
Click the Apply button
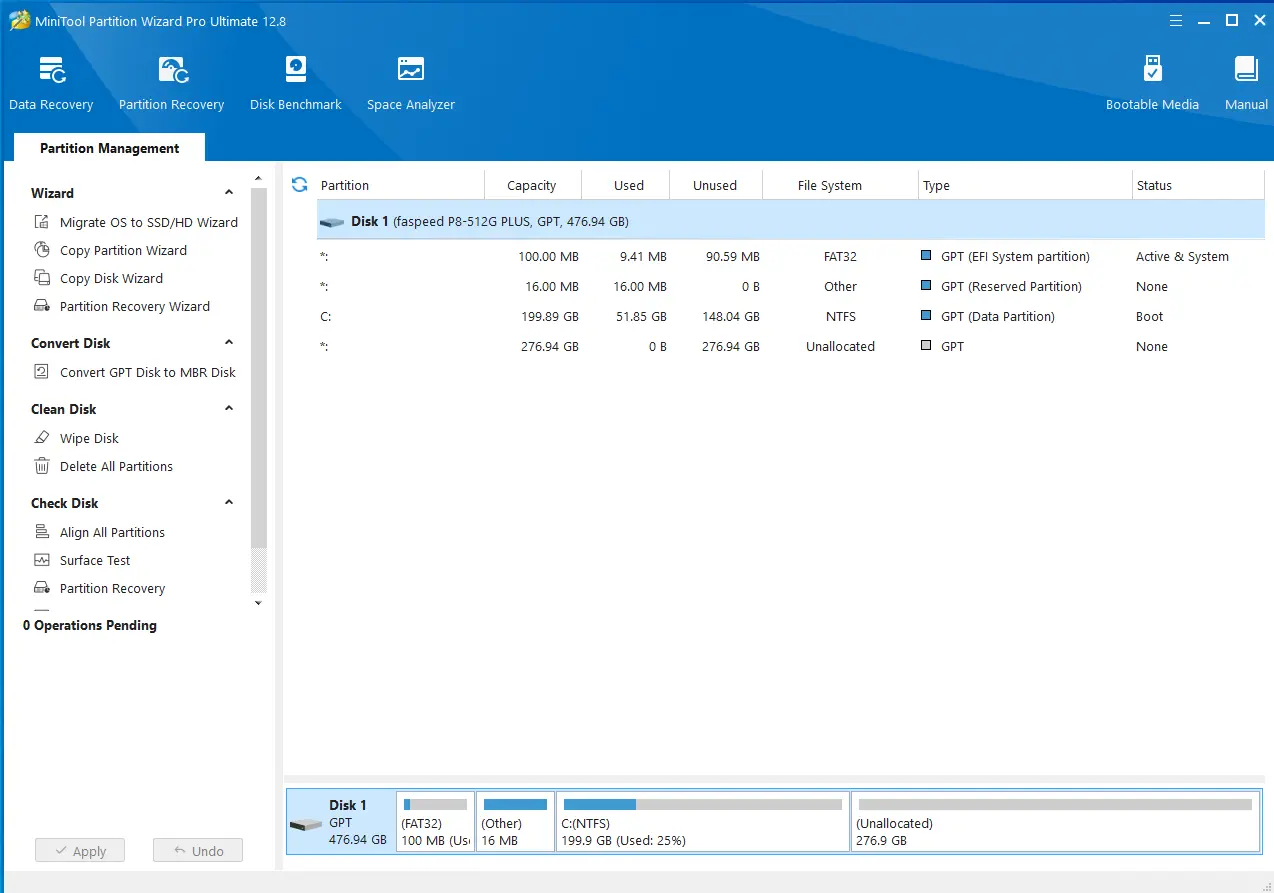pos(80,851)
